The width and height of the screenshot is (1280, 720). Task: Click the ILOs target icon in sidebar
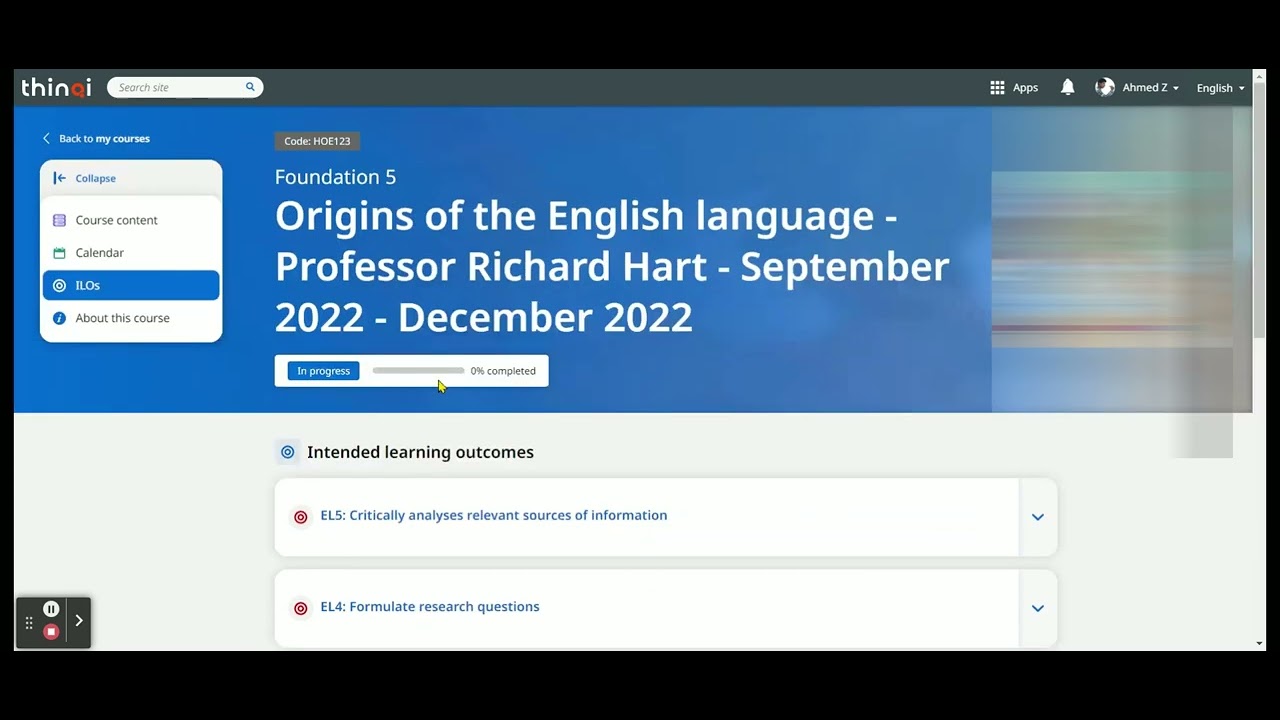coord(59,286)
